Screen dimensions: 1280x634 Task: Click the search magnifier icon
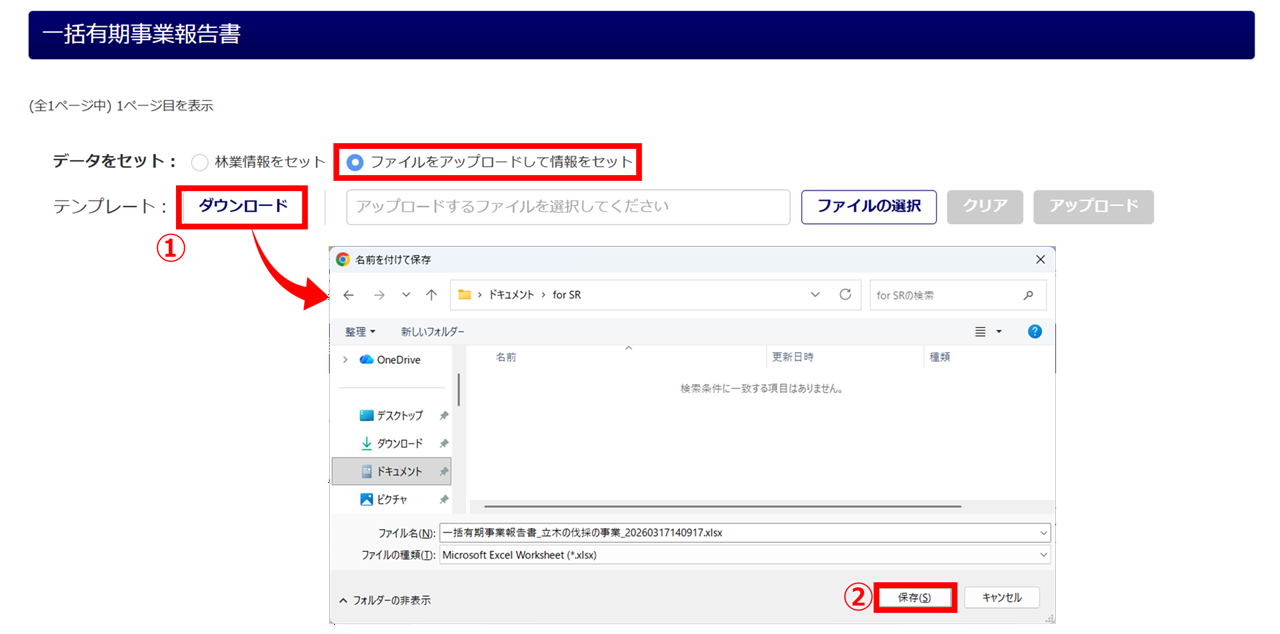pyautogui.click(x=1028, y=296)
